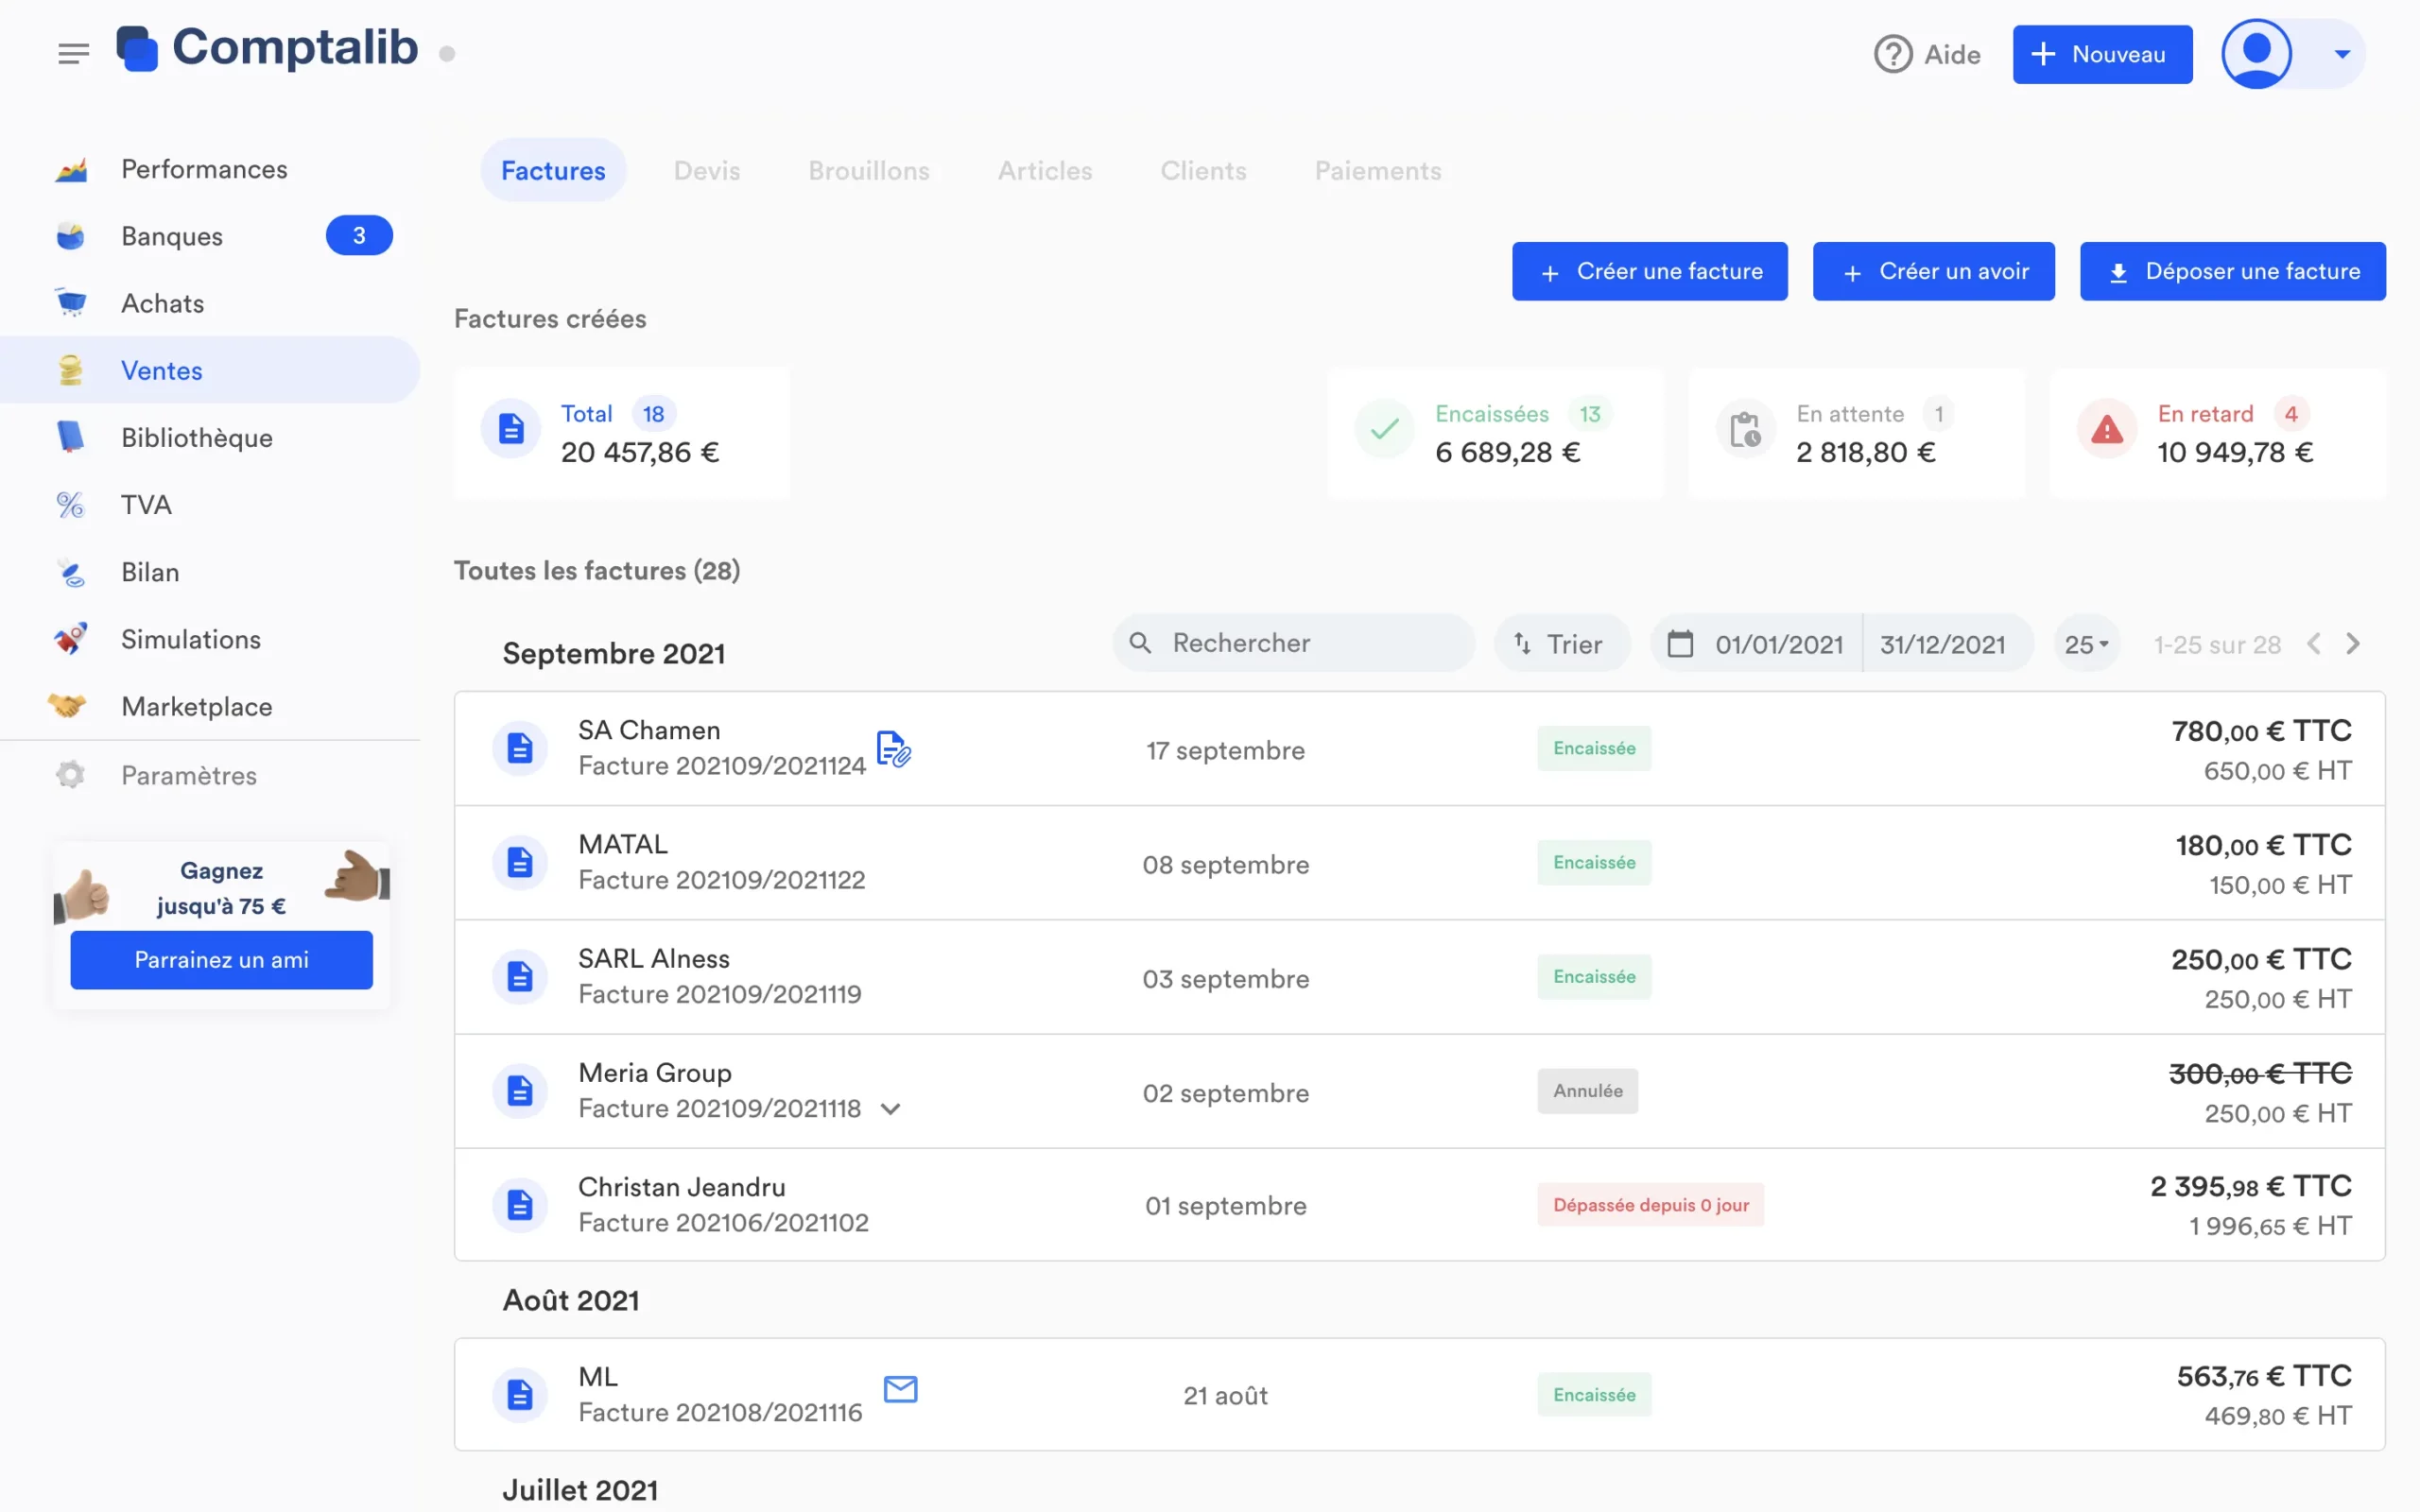Filter by En retard invoices card
The width and height of the screenshot is (2420, 1512).
click(x=2217, y=433)
